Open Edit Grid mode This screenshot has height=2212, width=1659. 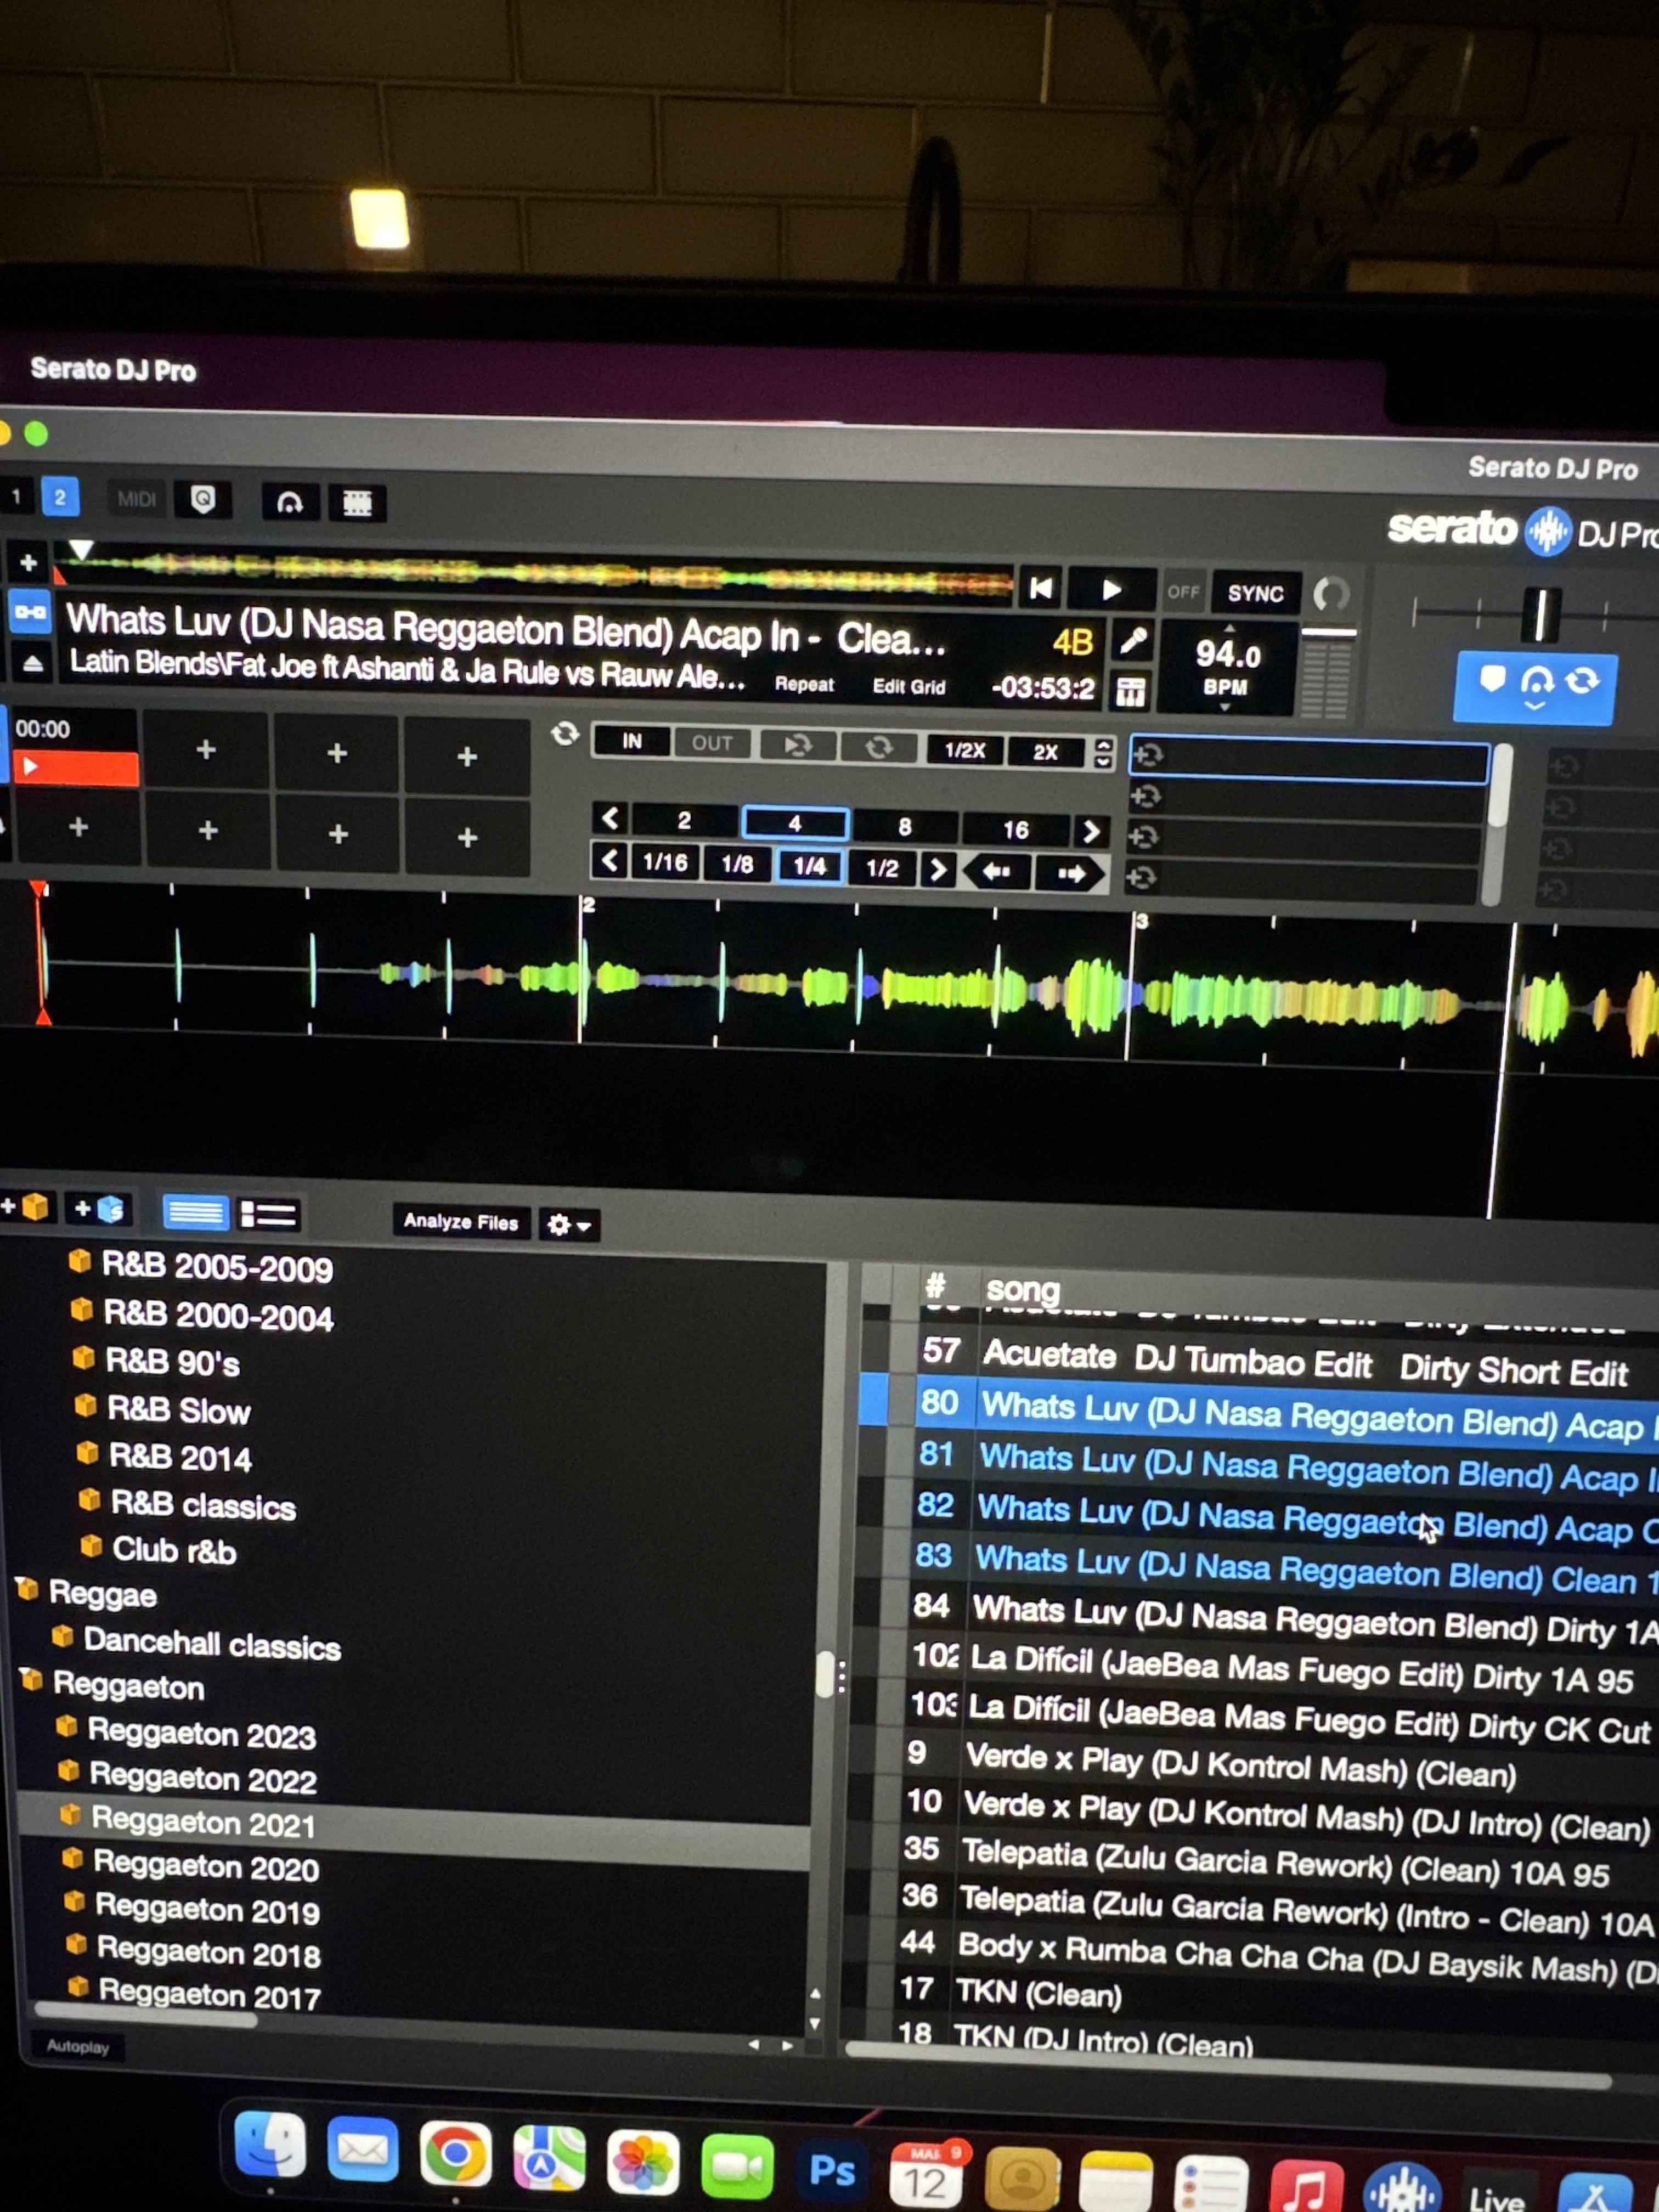(908, 686)
